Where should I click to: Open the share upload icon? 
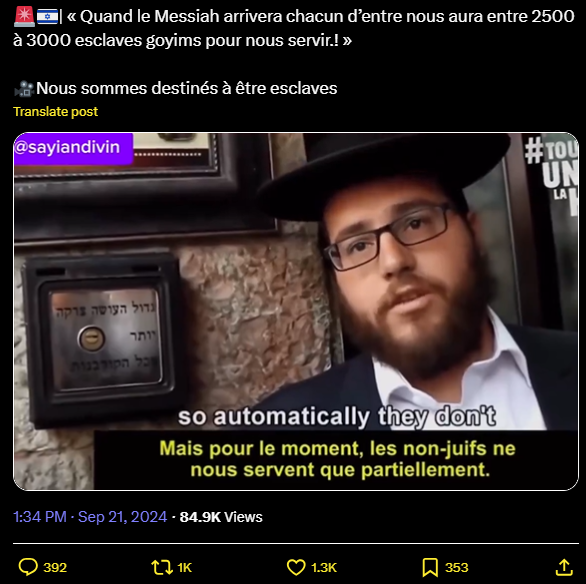564,567
